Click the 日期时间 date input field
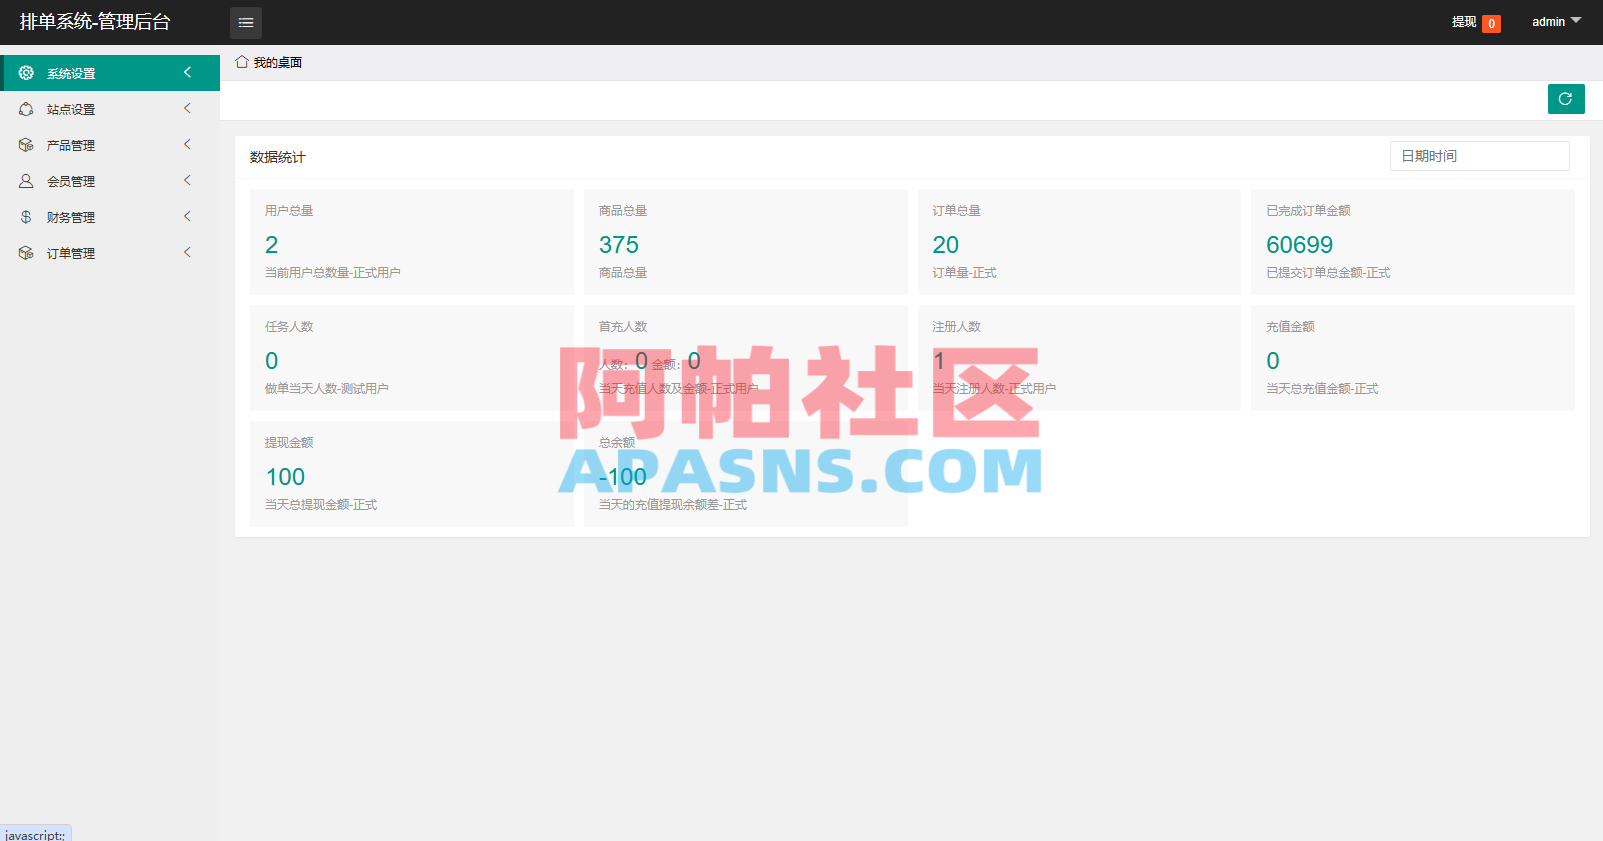 [x=1479, y=156]
